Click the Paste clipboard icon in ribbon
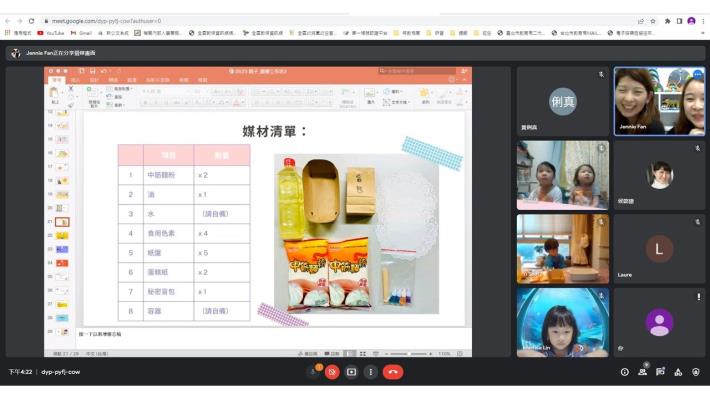Viewport: 710px width, 399px height. click(54, 92)
